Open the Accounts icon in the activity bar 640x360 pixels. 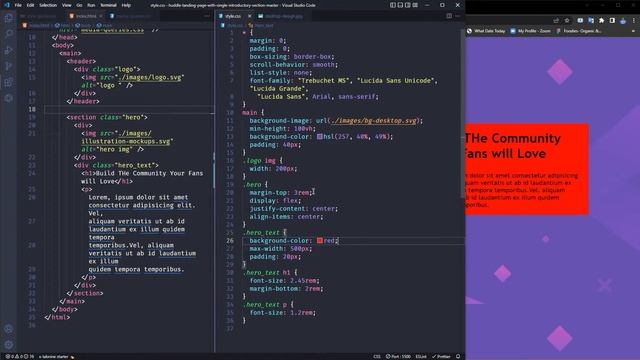click(x=9, y=329)
